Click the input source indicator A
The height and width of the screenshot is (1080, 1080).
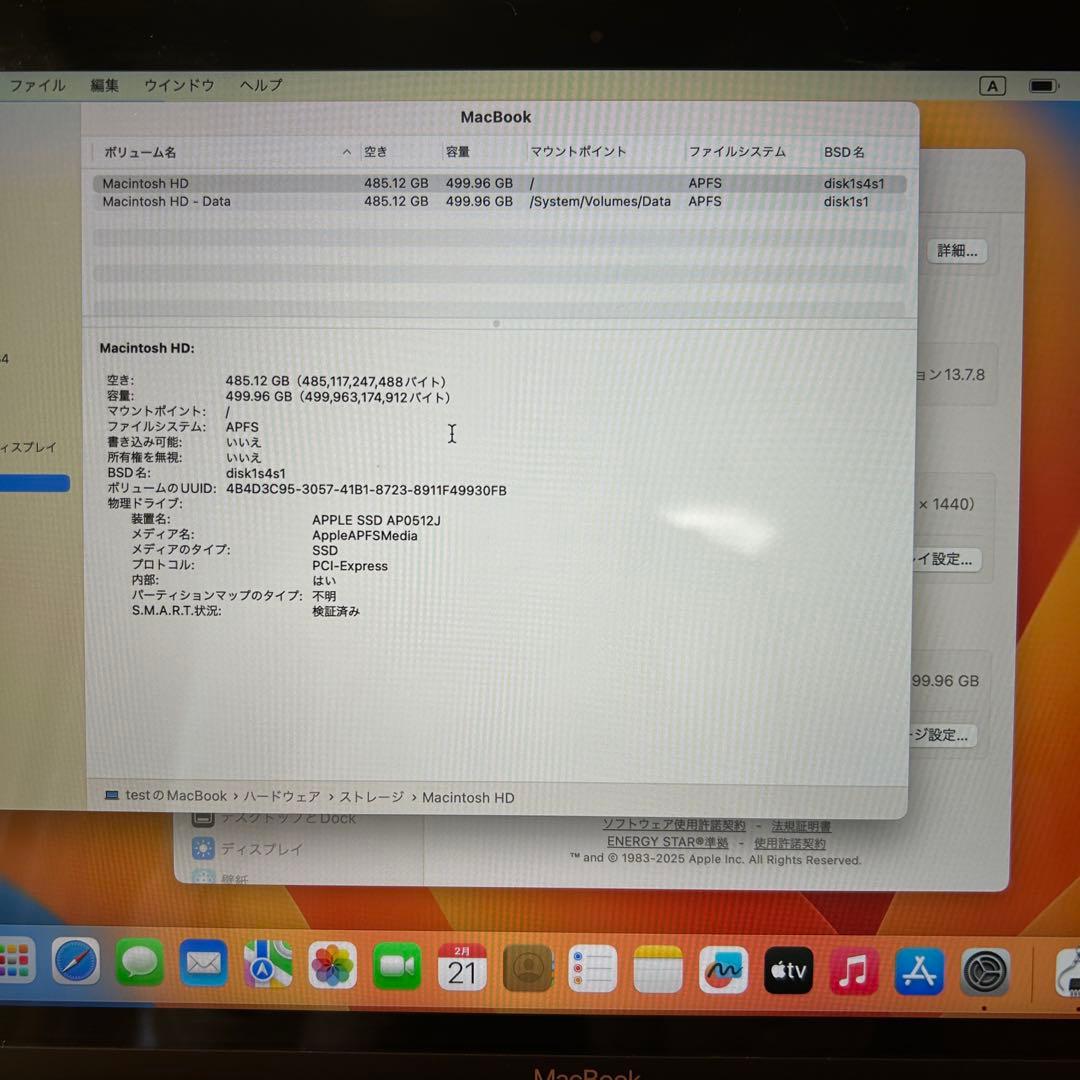point(991,85)
